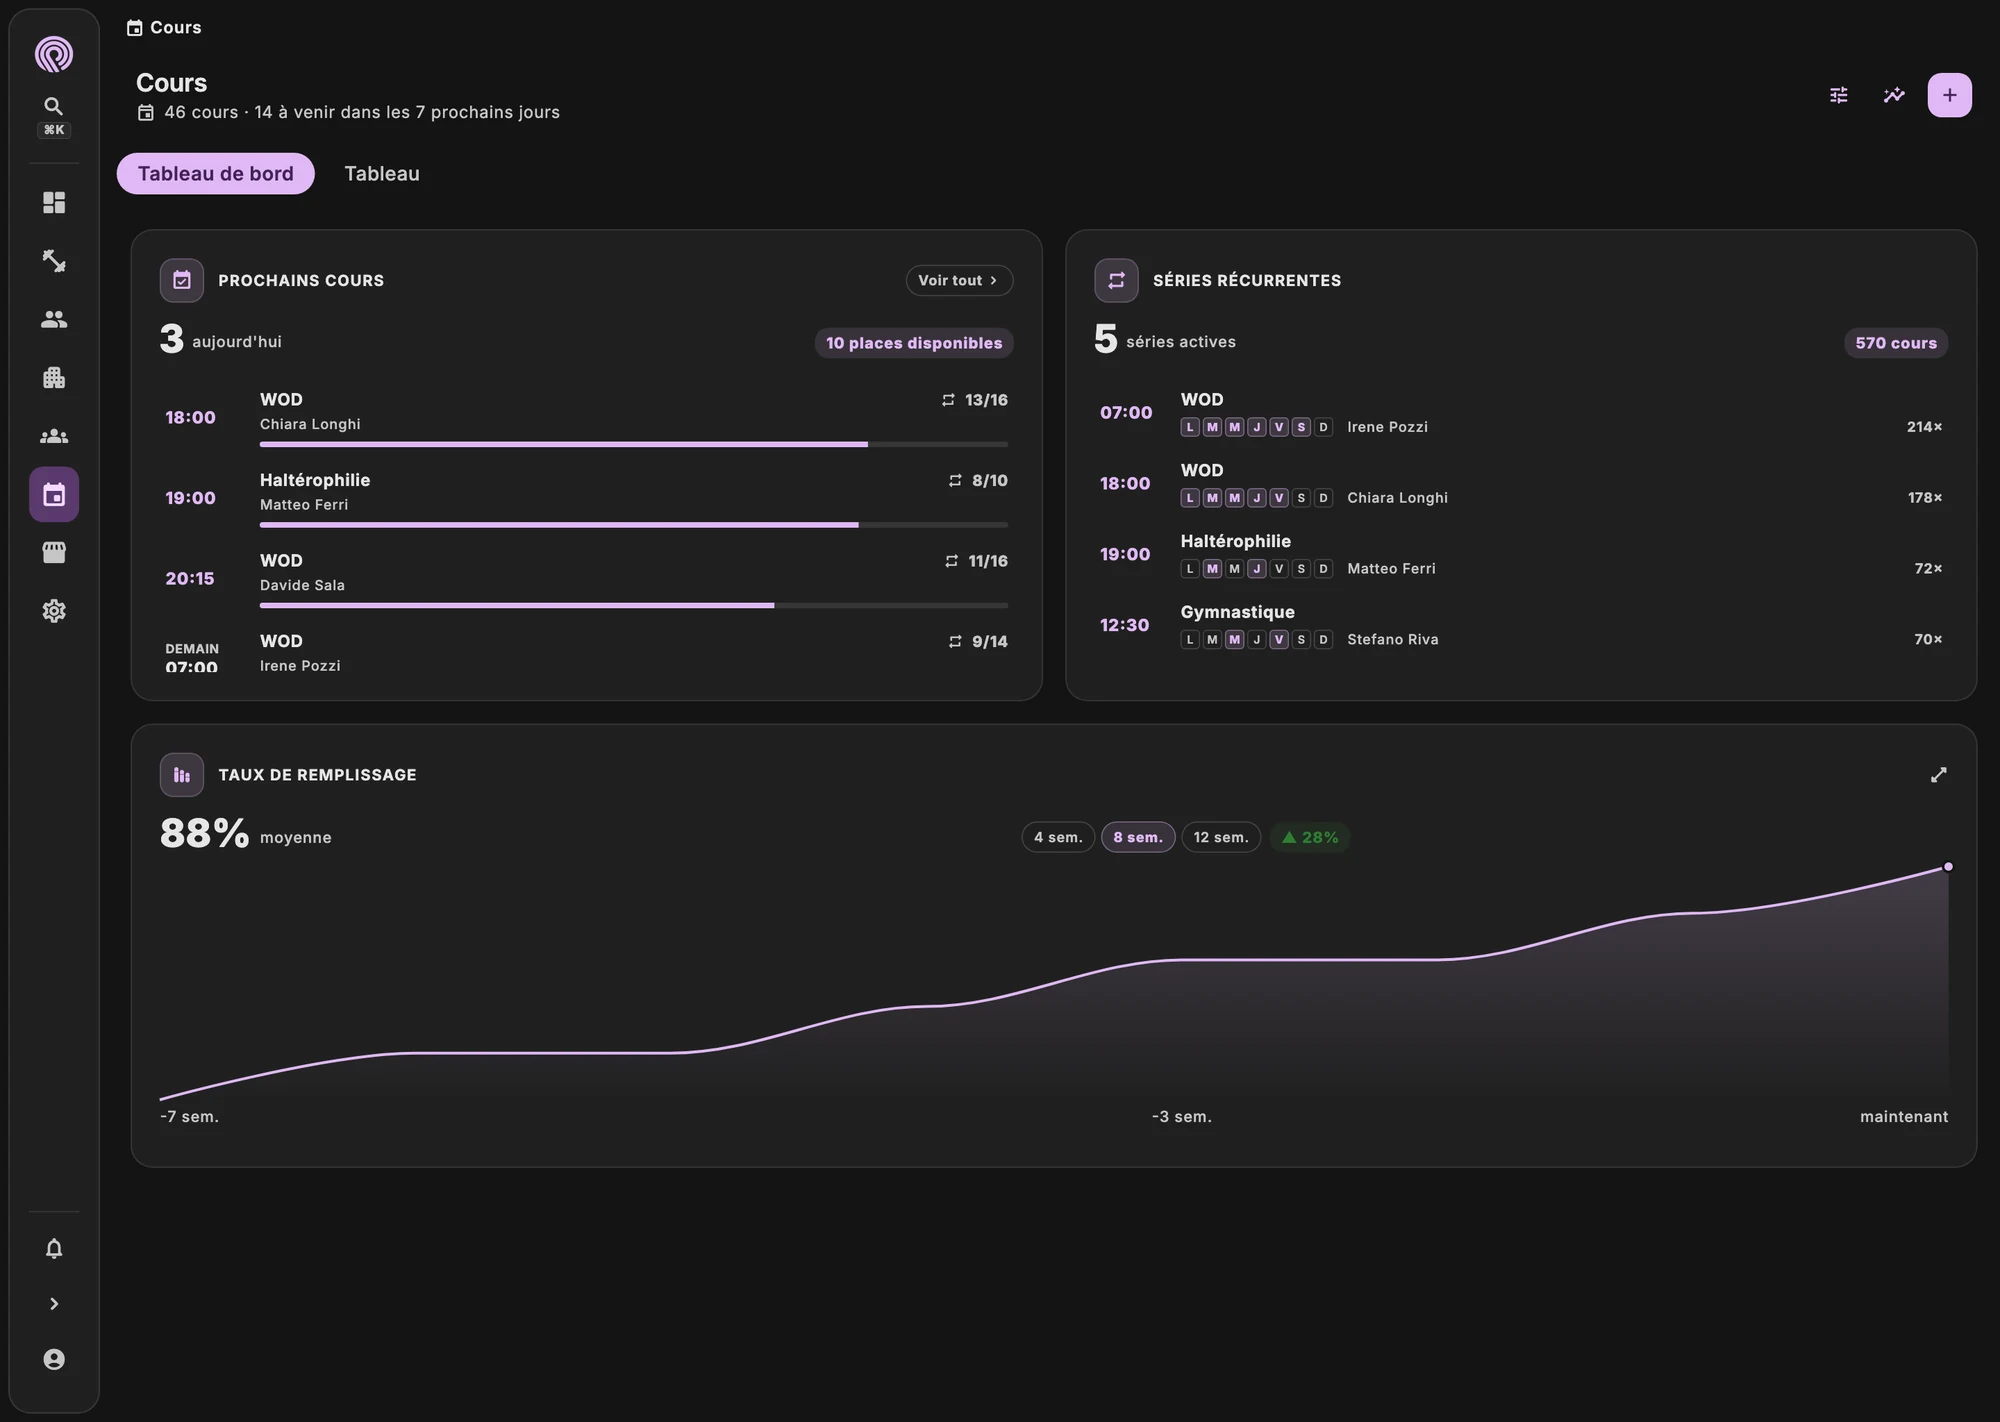
Task: Expand the Taux de remplissage chart
Action: [1938, 775]
